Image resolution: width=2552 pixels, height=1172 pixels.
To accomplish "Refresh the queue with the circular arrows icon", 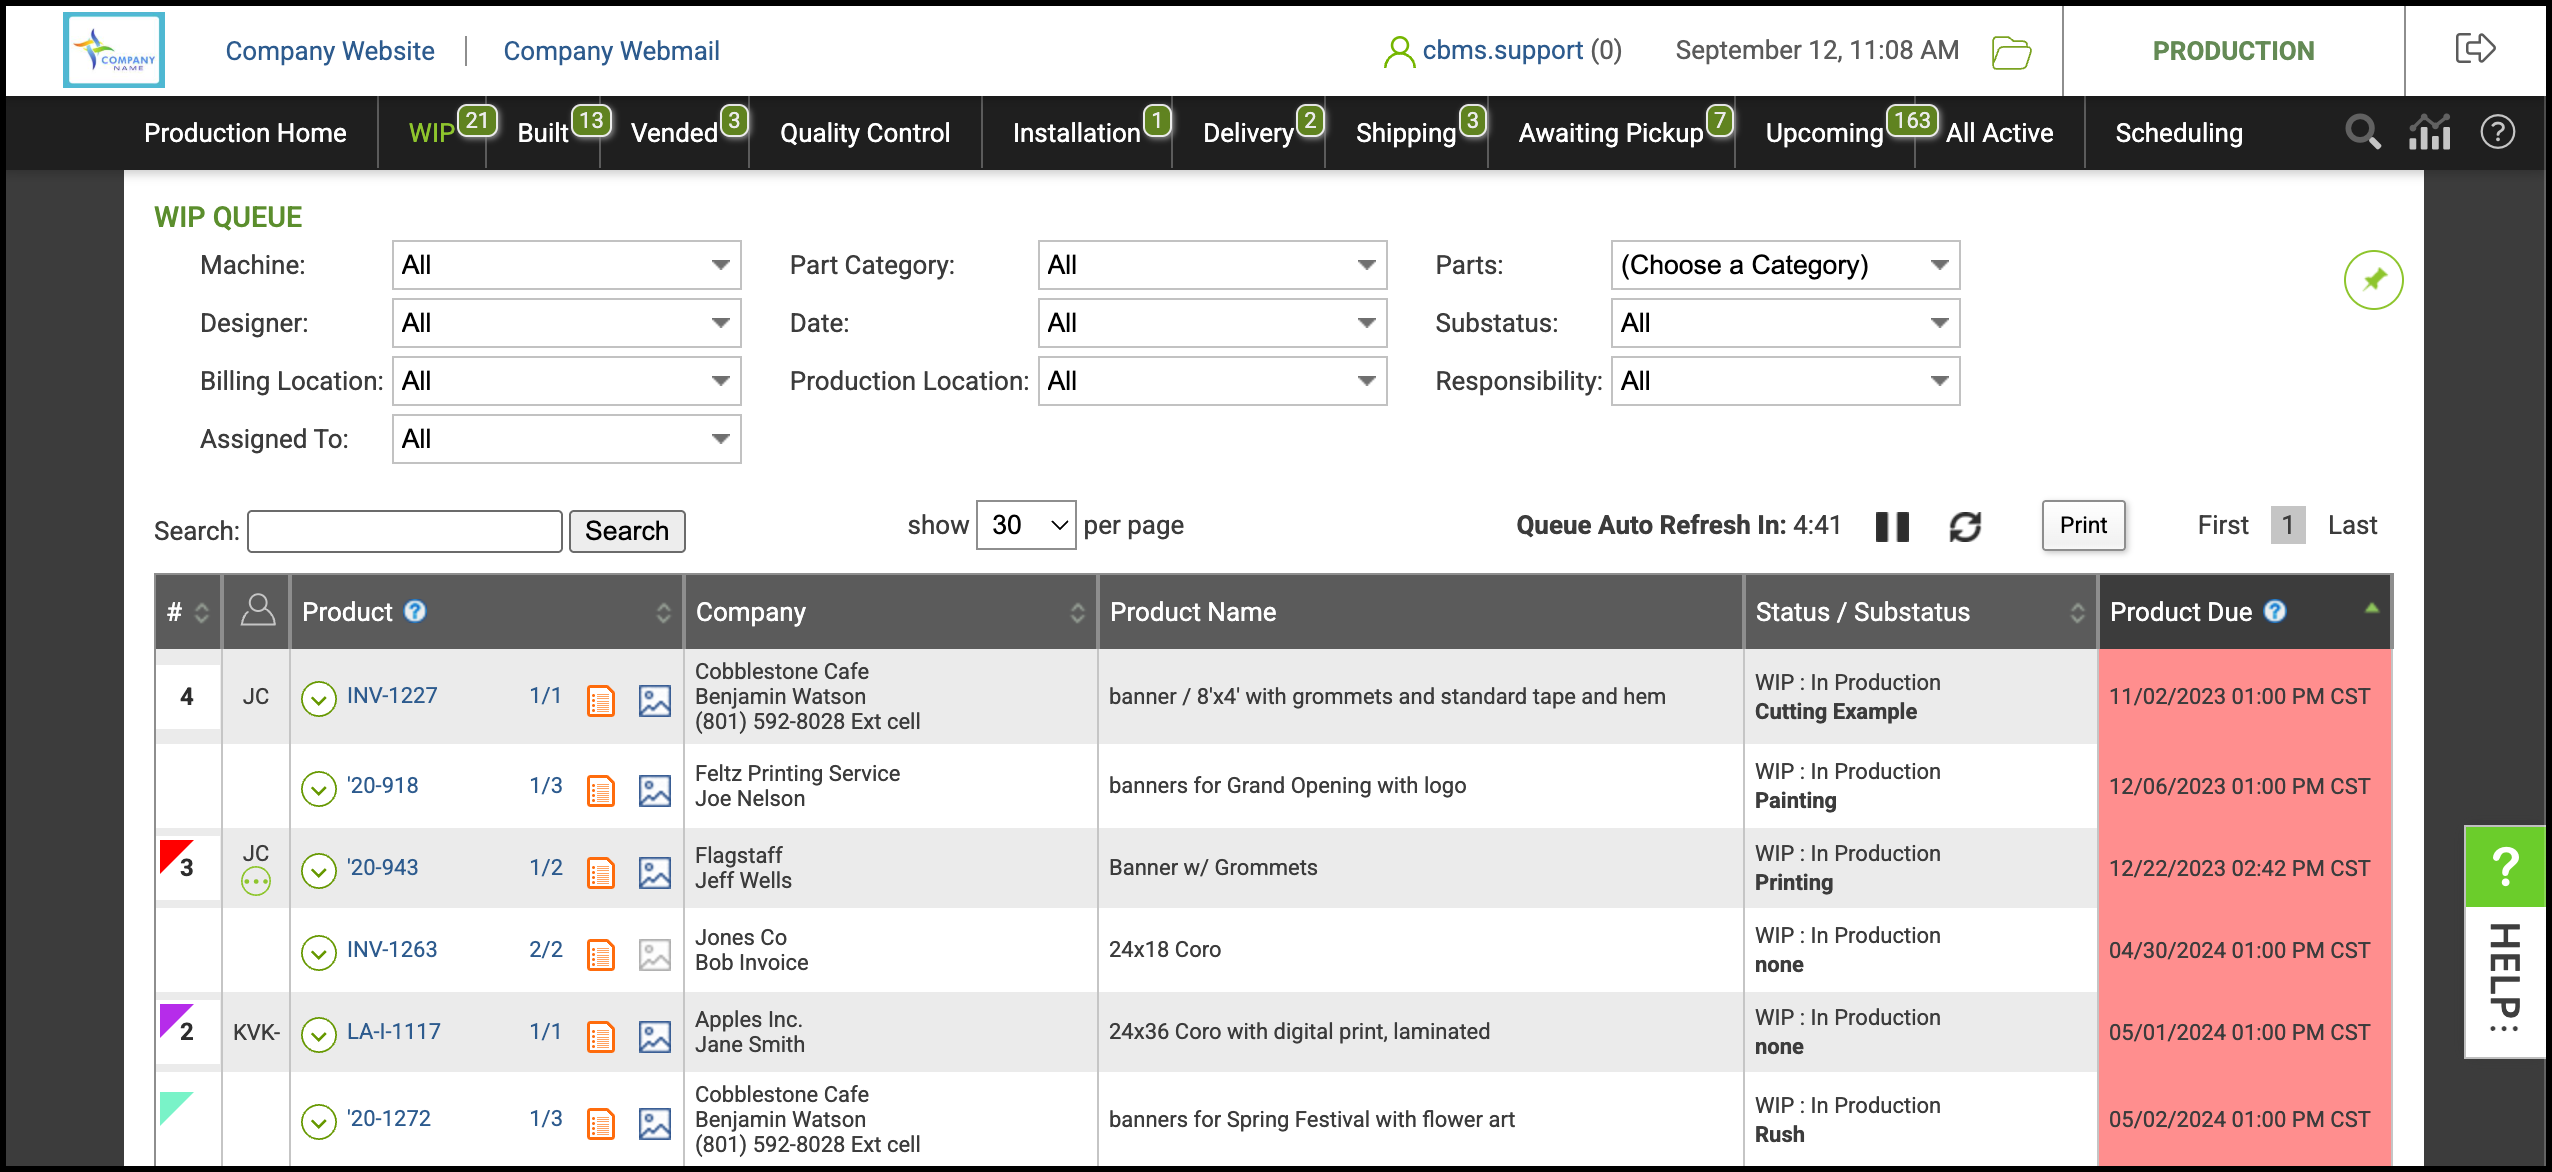I will pyautogui.click(x=1965, y=526).
